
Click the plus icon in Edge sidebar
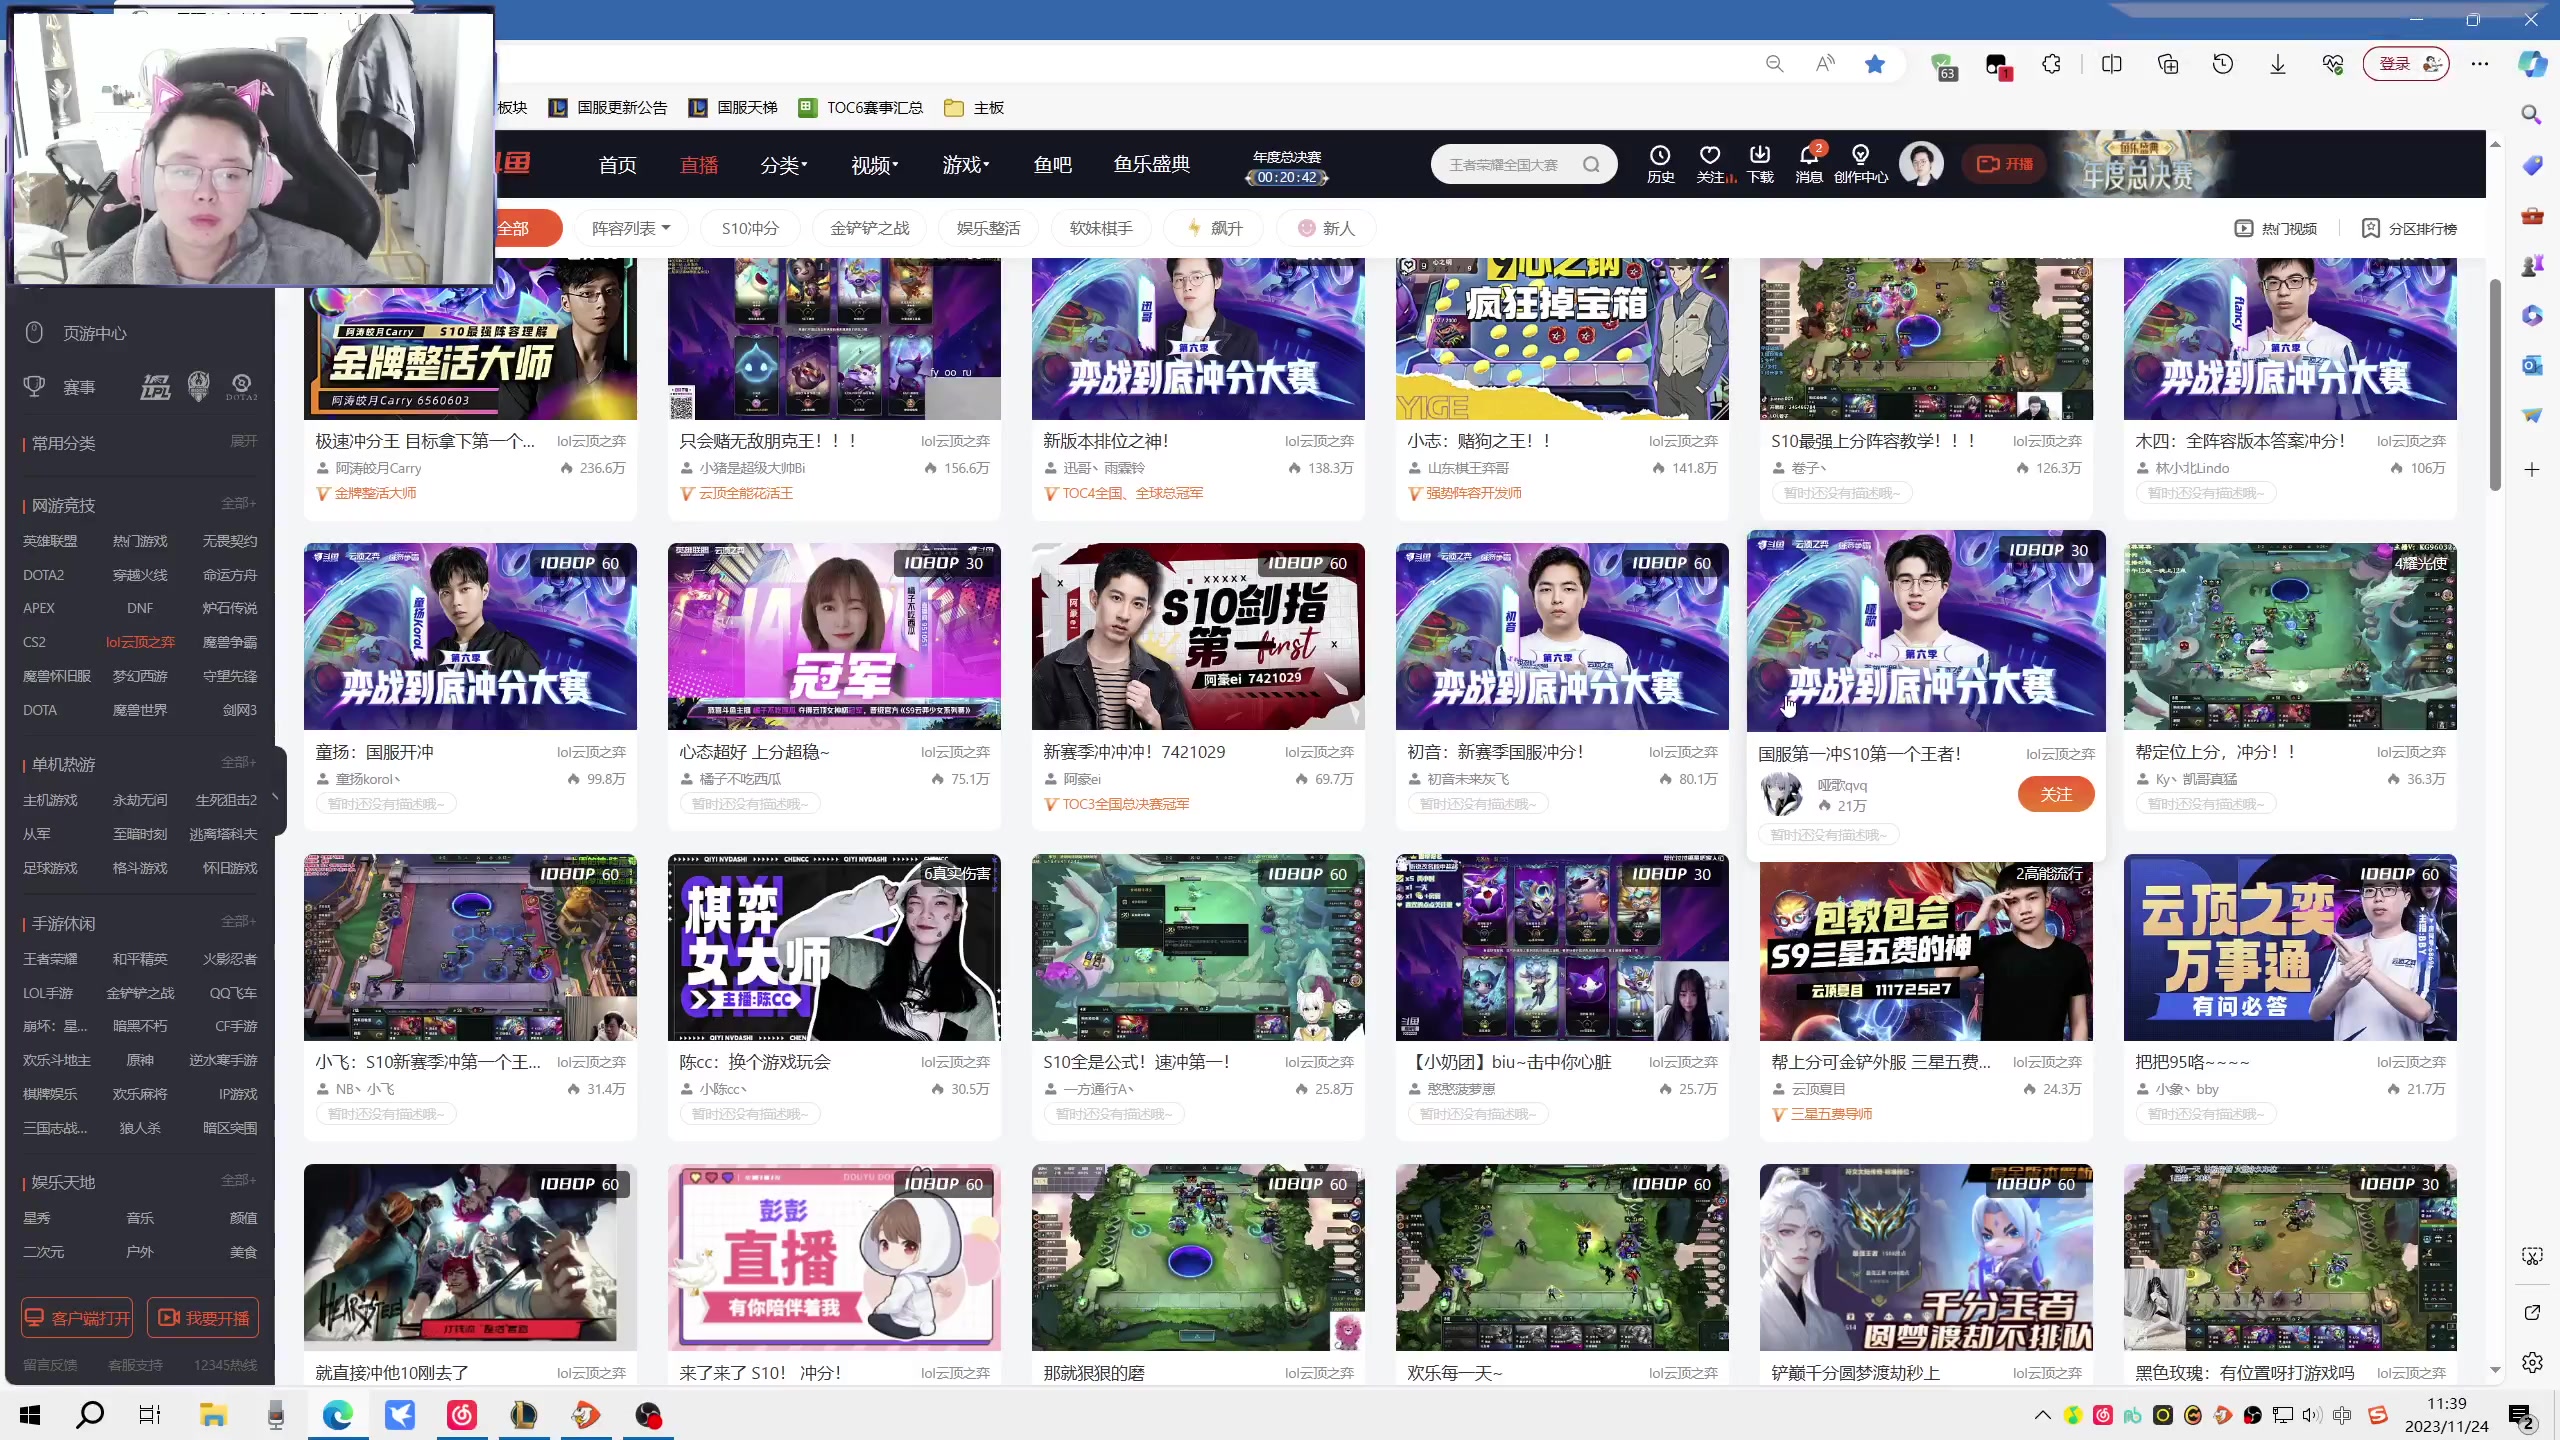[x=2532, y=470]
